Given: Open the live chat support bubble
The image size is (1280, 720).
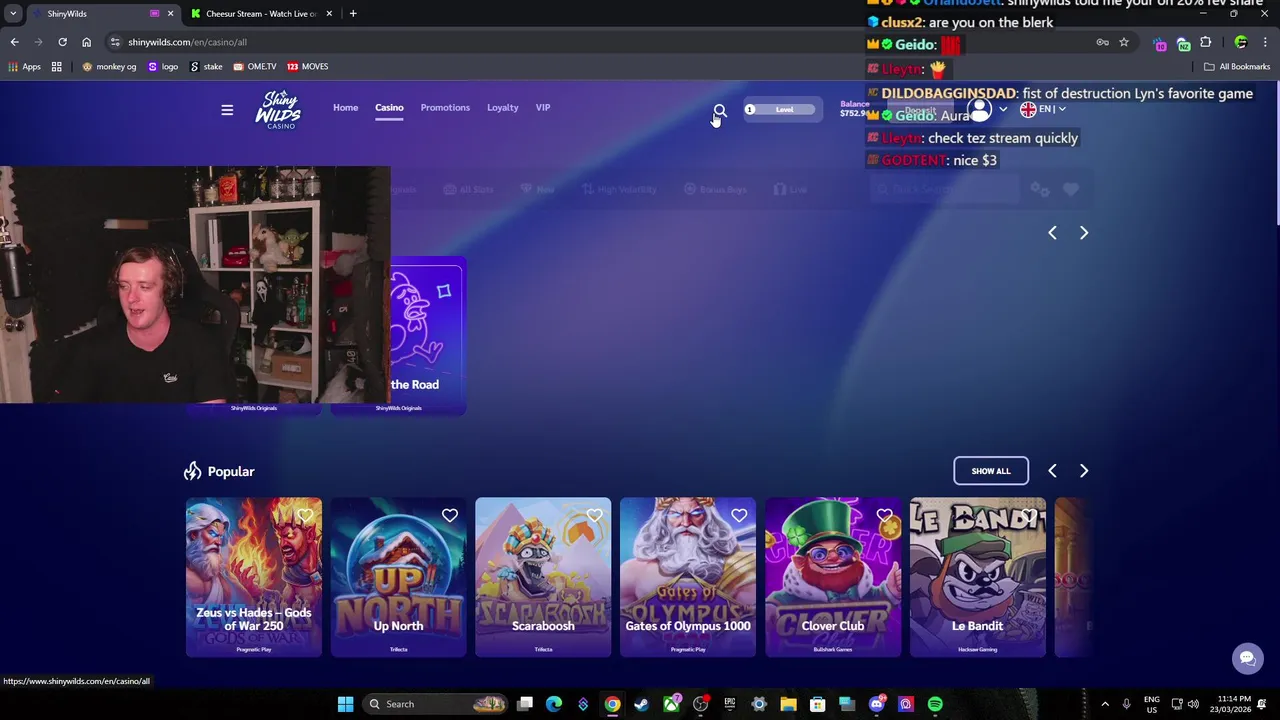Looking at the screenshot, I should [1247, 658].
